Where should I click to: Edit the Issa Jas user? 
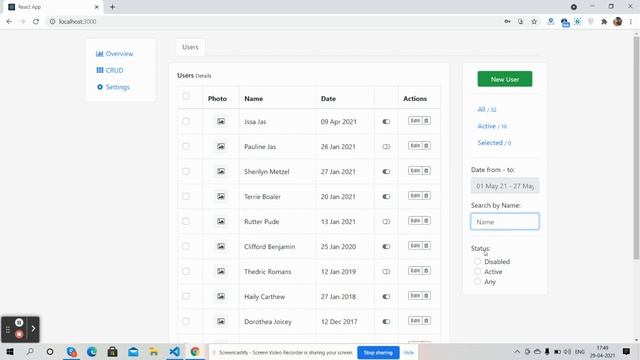pyautogui.click(x=415, y=121)
